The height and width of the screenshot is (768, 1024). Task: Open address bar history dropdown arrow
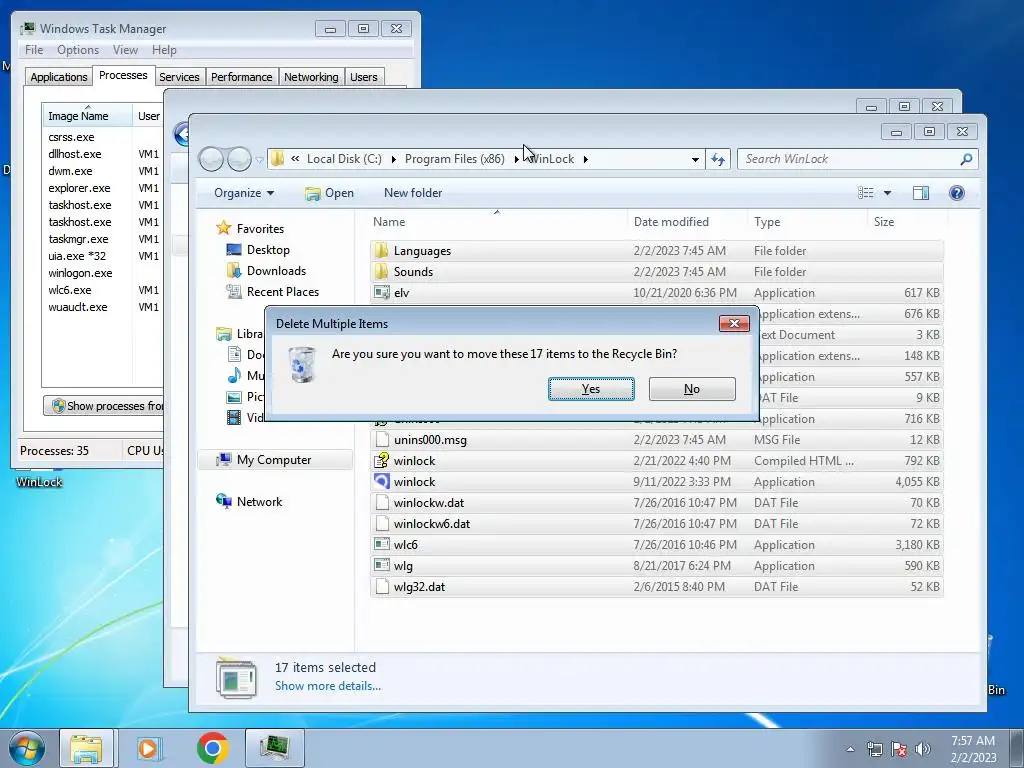point(696,159)
